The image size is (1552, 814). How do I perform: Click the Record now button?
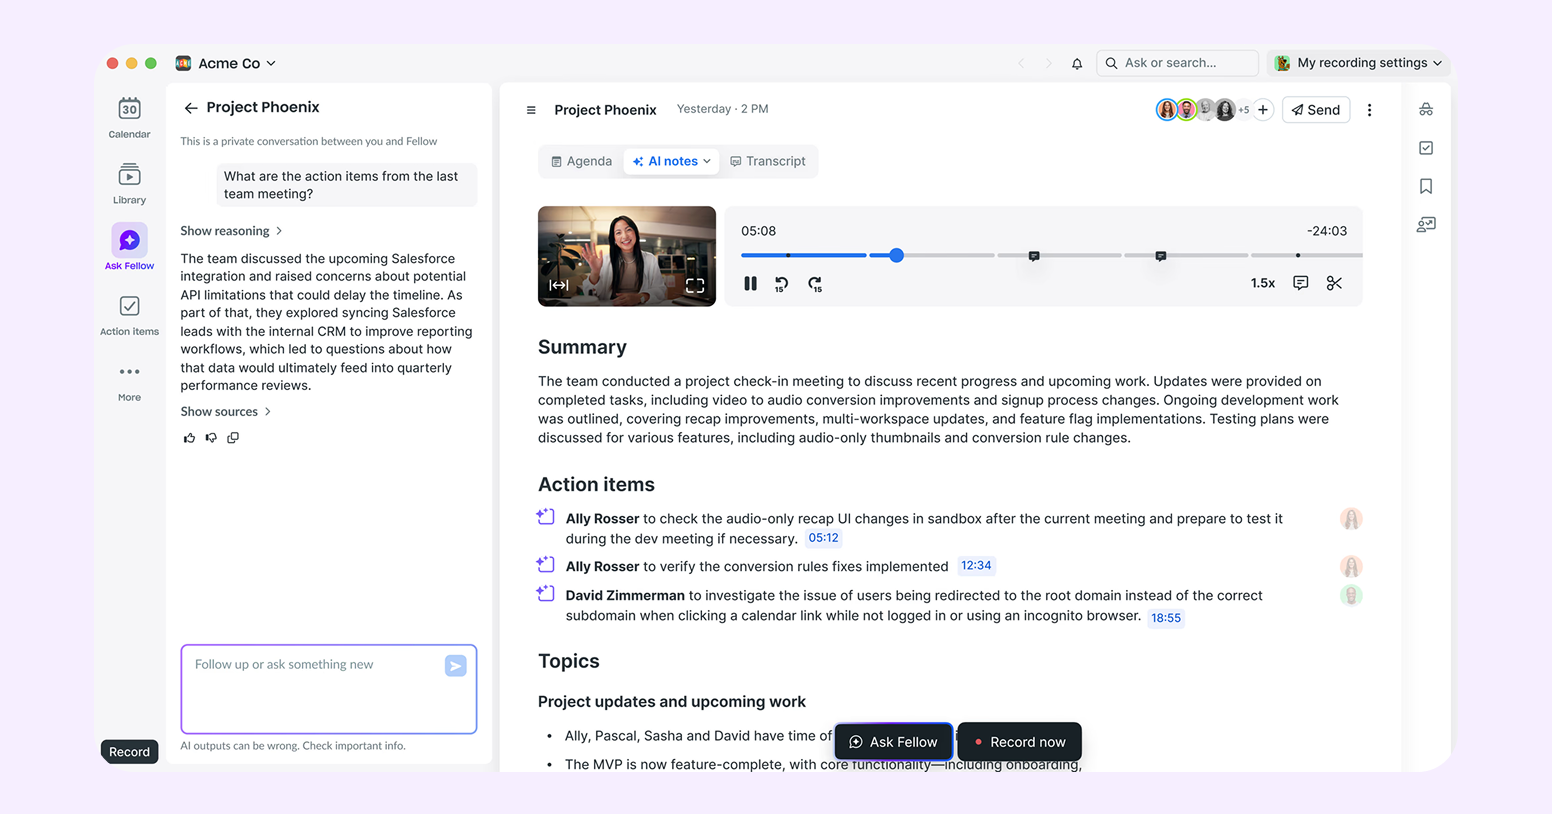click(x=1019, y=742)
